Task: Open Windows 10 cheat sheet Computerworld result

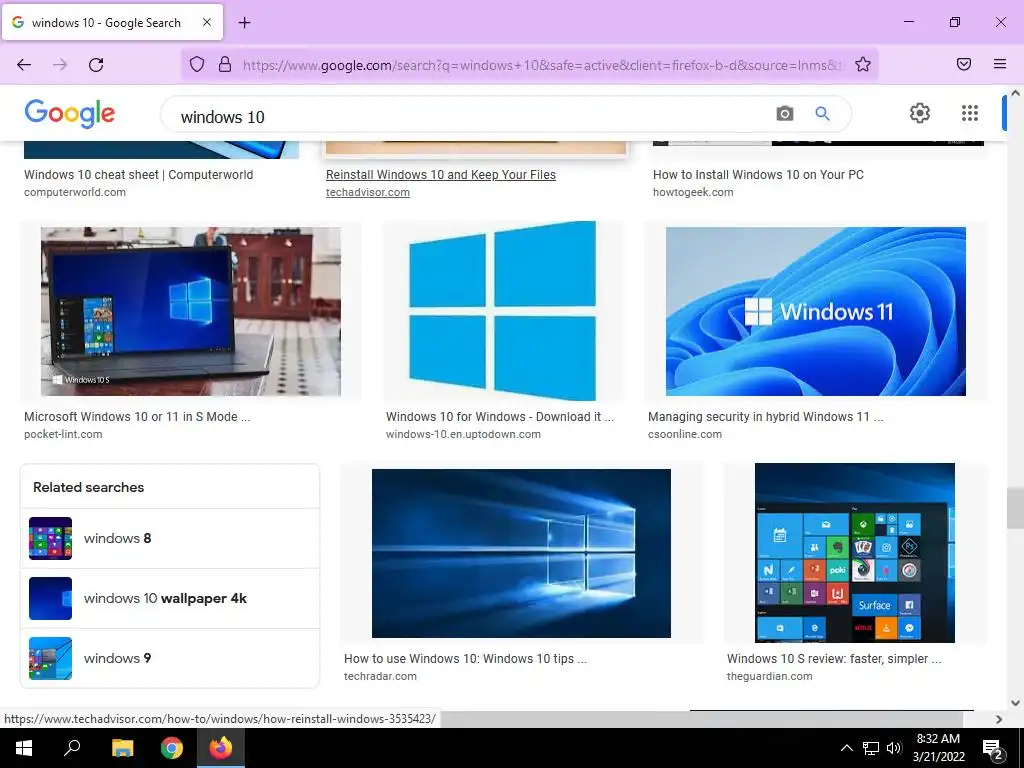Action: tap(138, 174)
